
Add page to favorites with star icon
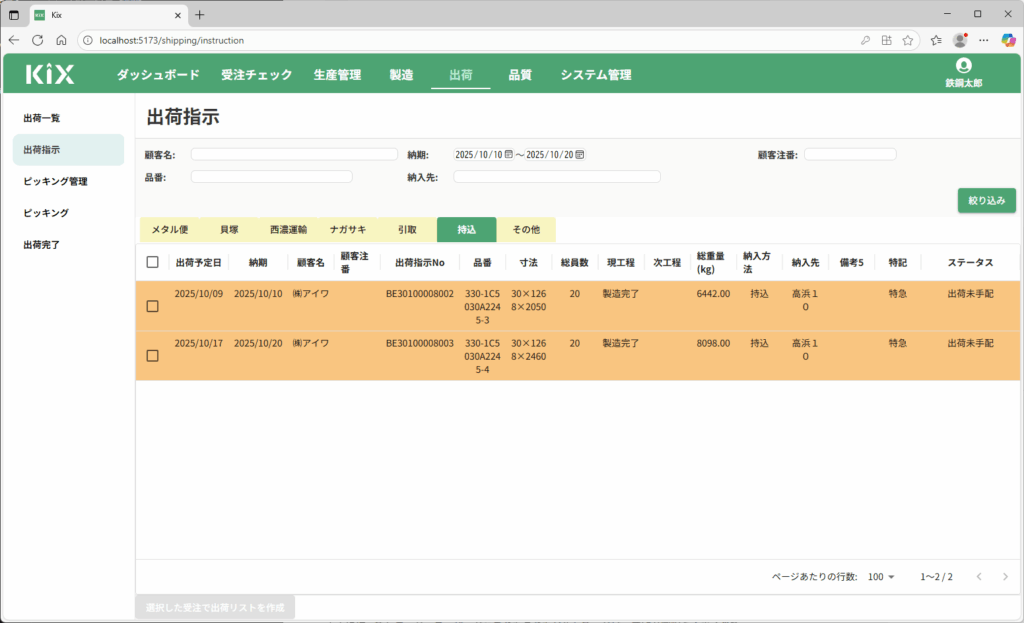pos(907,40)
